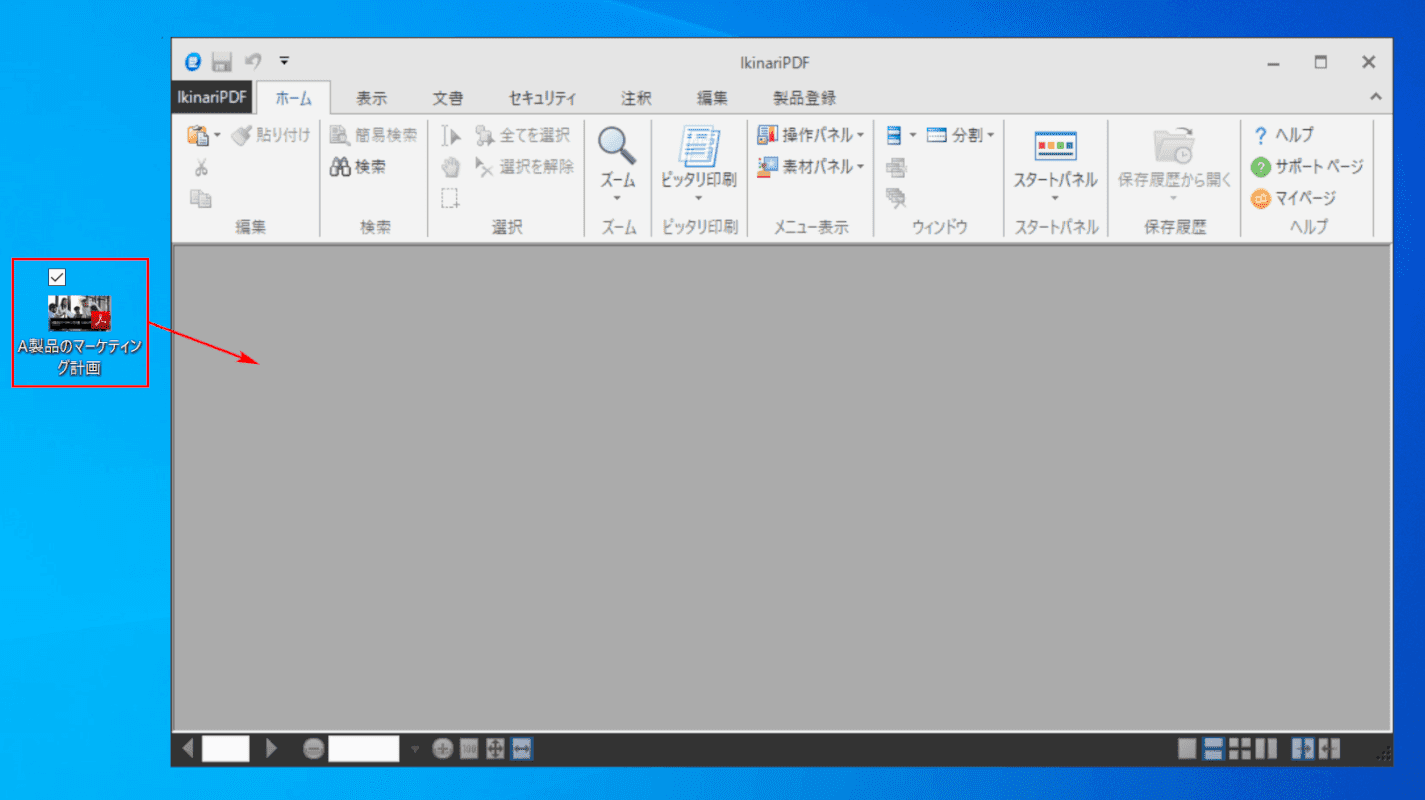Click the 簡易検索 quick search button

click(373, 135)
